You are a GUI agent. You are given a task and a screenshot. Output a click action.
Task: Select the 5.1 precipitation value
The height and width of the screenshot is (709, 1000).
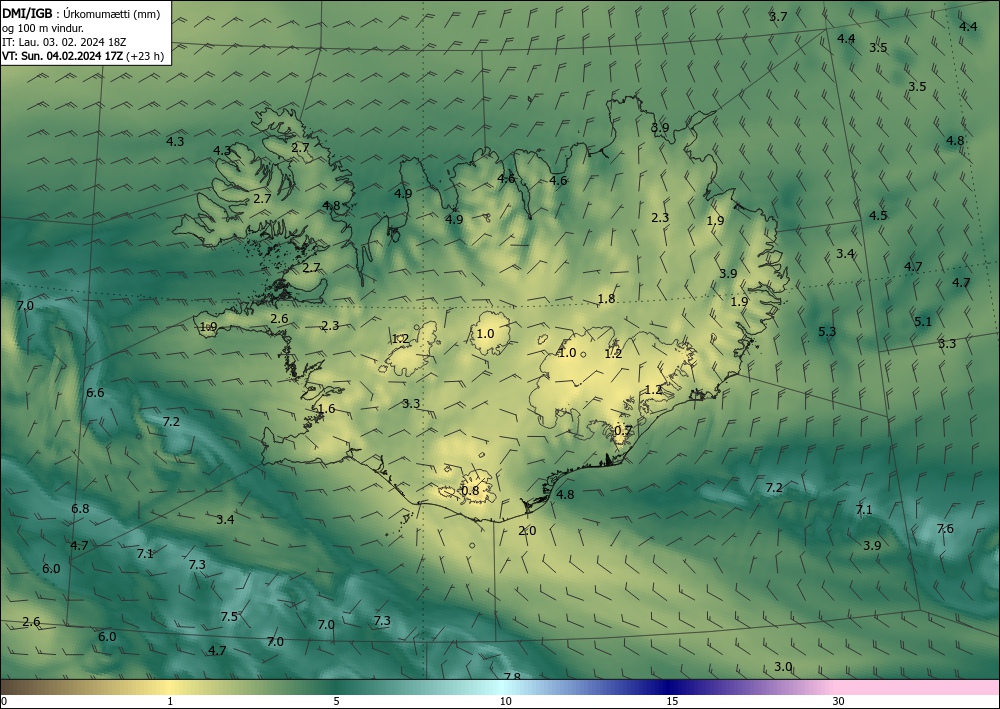tap(923, 321)
